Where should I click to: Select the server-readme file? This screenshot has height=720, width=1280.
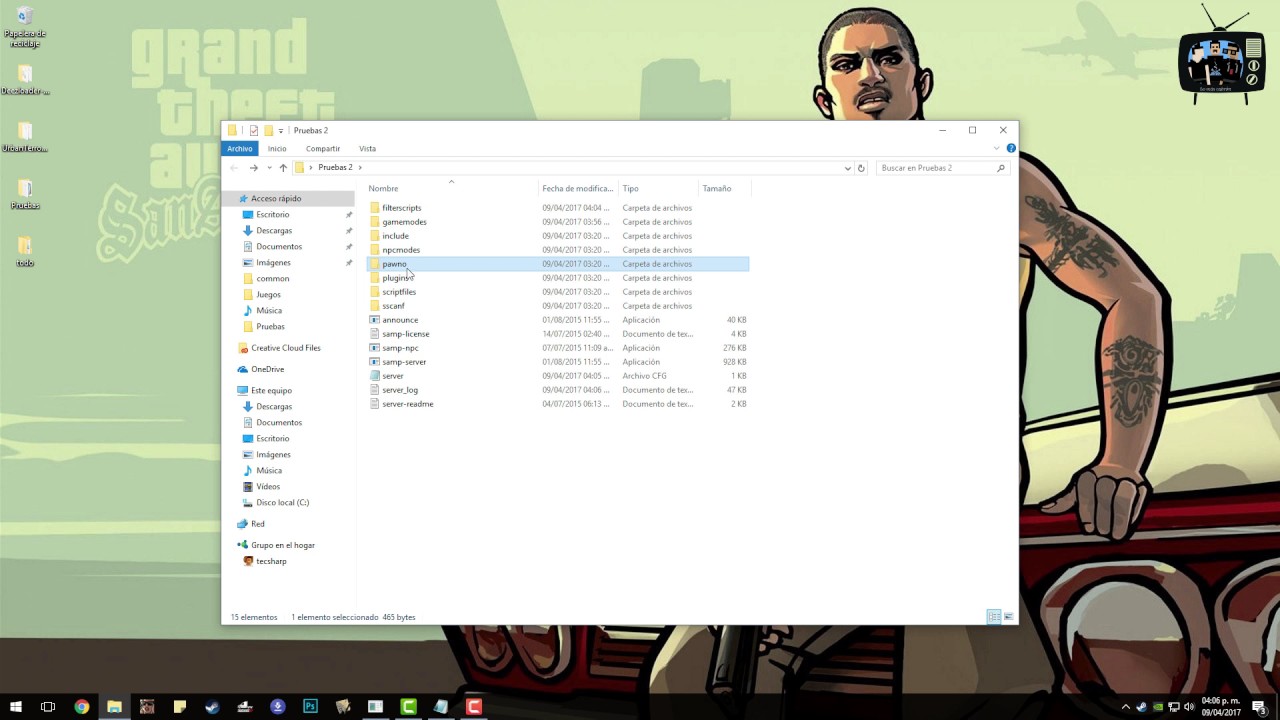(x=407, y=404)
